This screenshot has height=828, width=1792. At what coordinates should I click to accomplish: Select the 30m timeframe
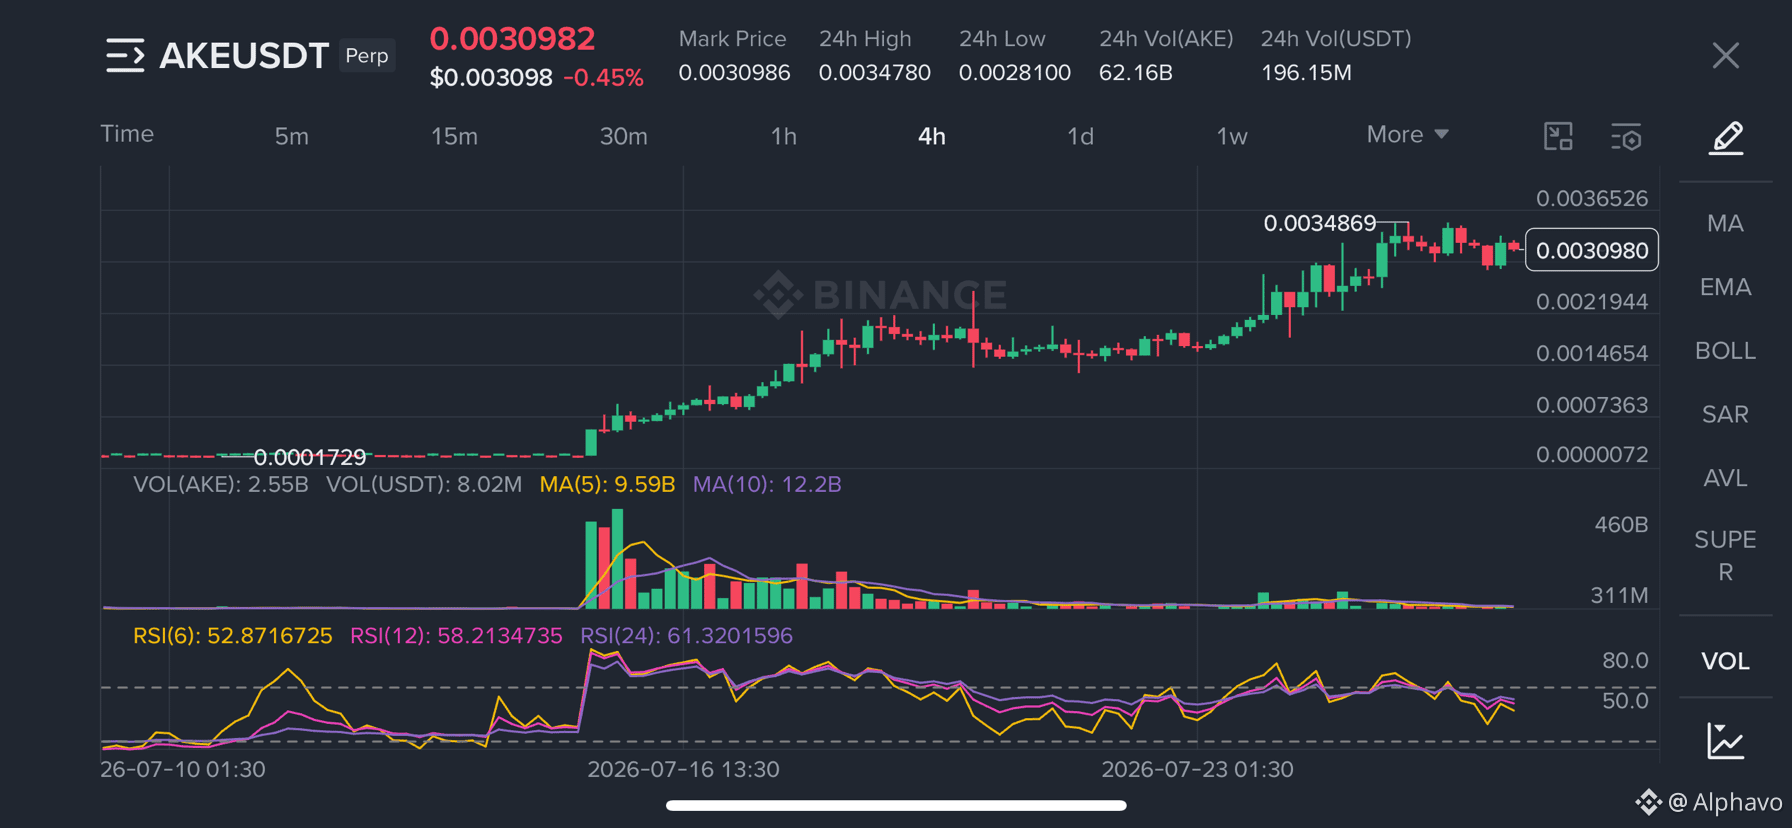point(623,136)
